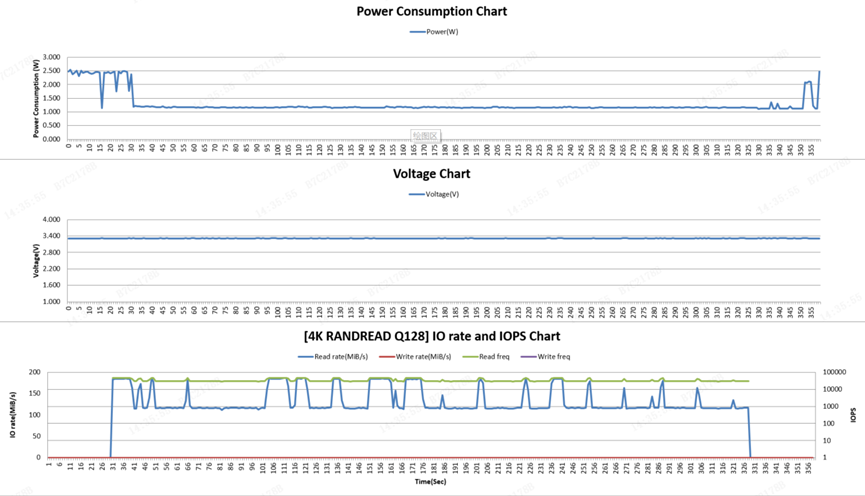Click the 0.500 tick on the power axis
This screenshot has width=865, height=496.
pos(51,126)
